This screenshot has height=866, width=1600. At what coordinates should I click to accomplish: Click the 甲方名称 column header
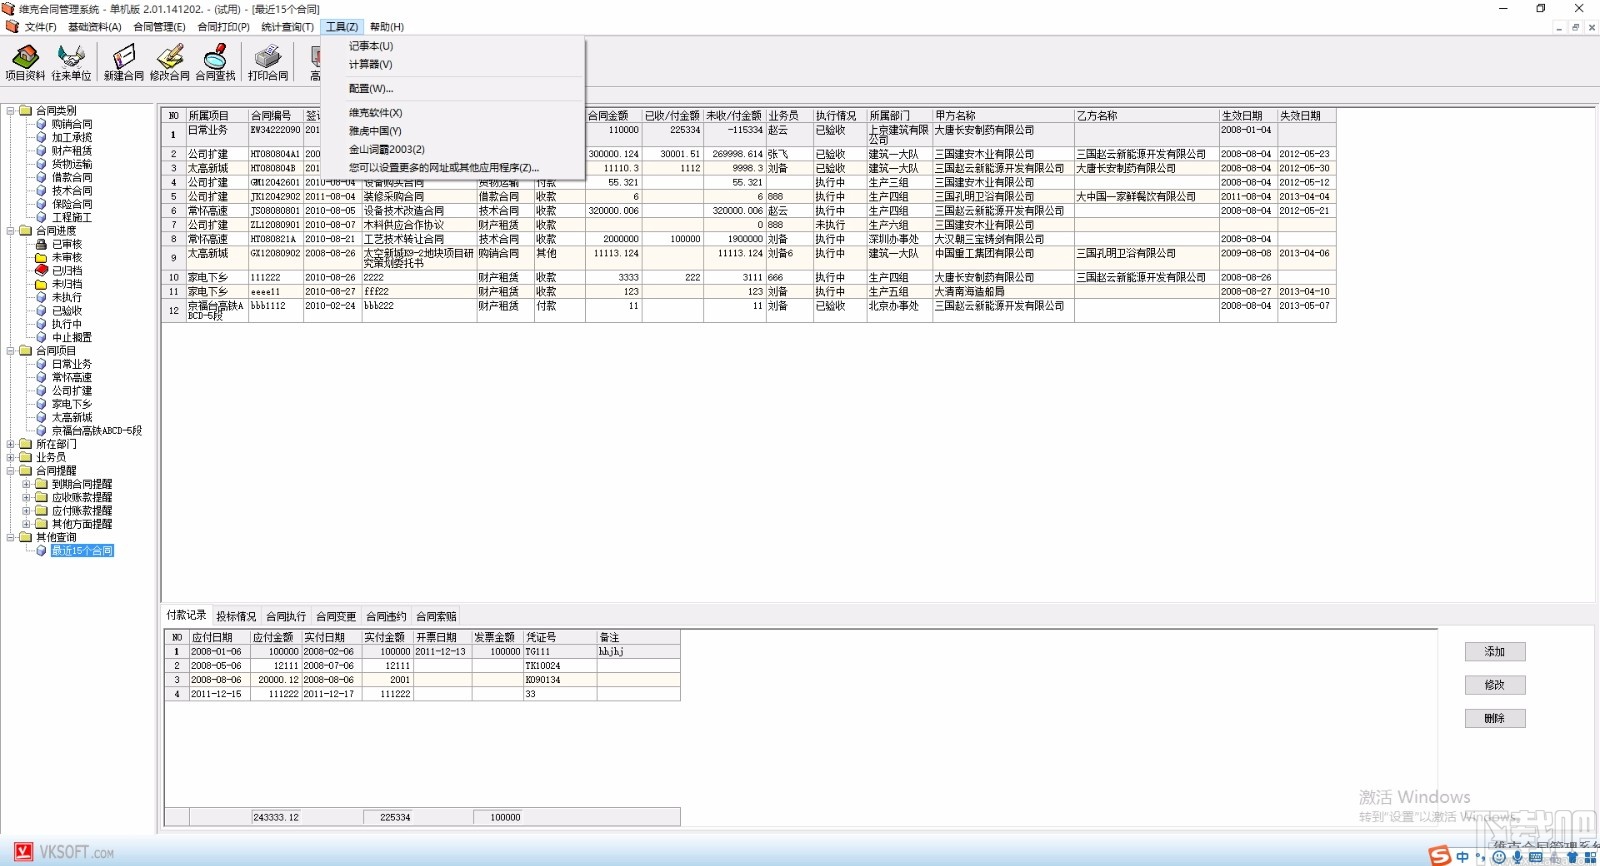point(1003,116)
